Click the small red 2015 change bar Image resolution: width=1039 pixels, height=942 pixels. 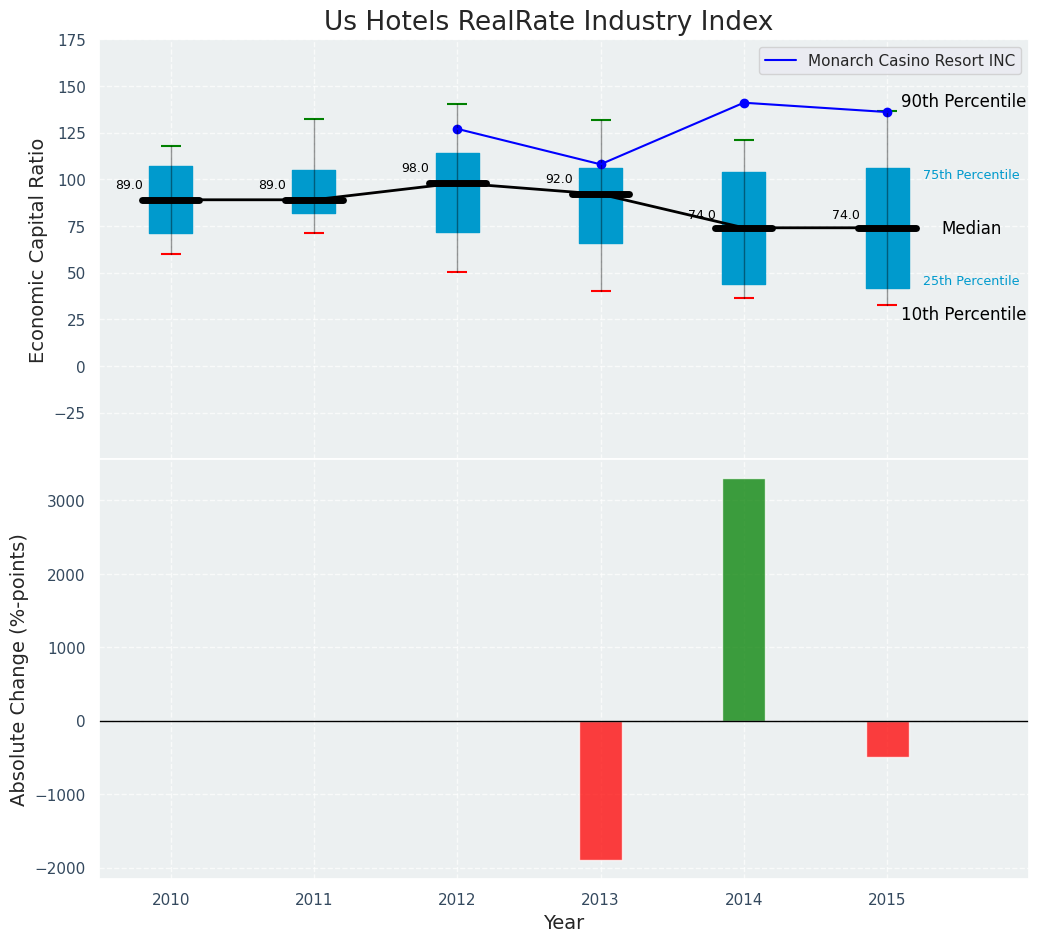coord(887,739)
